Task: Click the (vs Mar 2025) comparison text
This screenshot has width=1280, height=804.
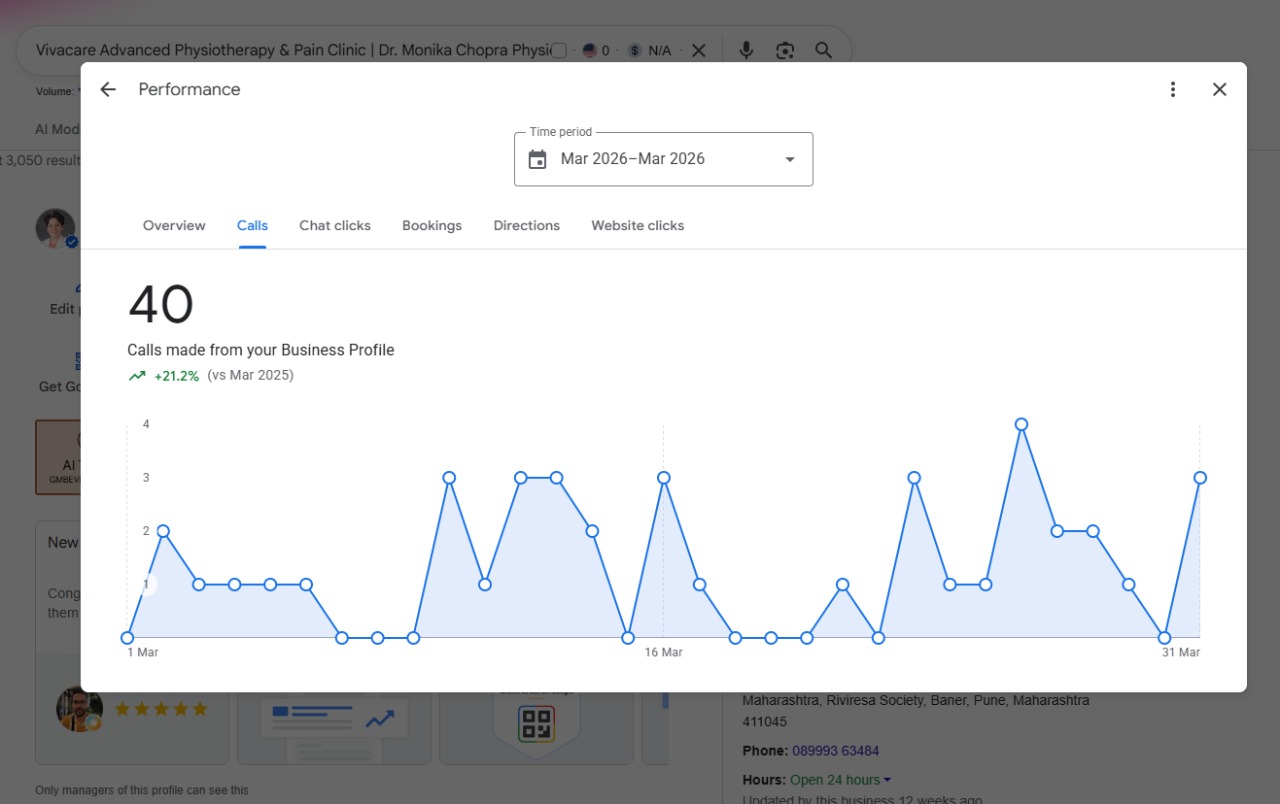Action: 250,375
